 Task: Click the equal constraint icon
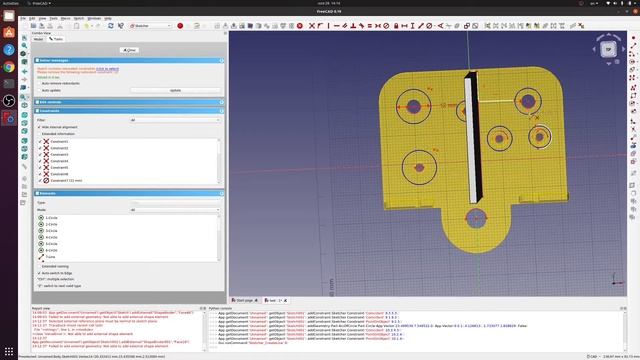point(369,26)
